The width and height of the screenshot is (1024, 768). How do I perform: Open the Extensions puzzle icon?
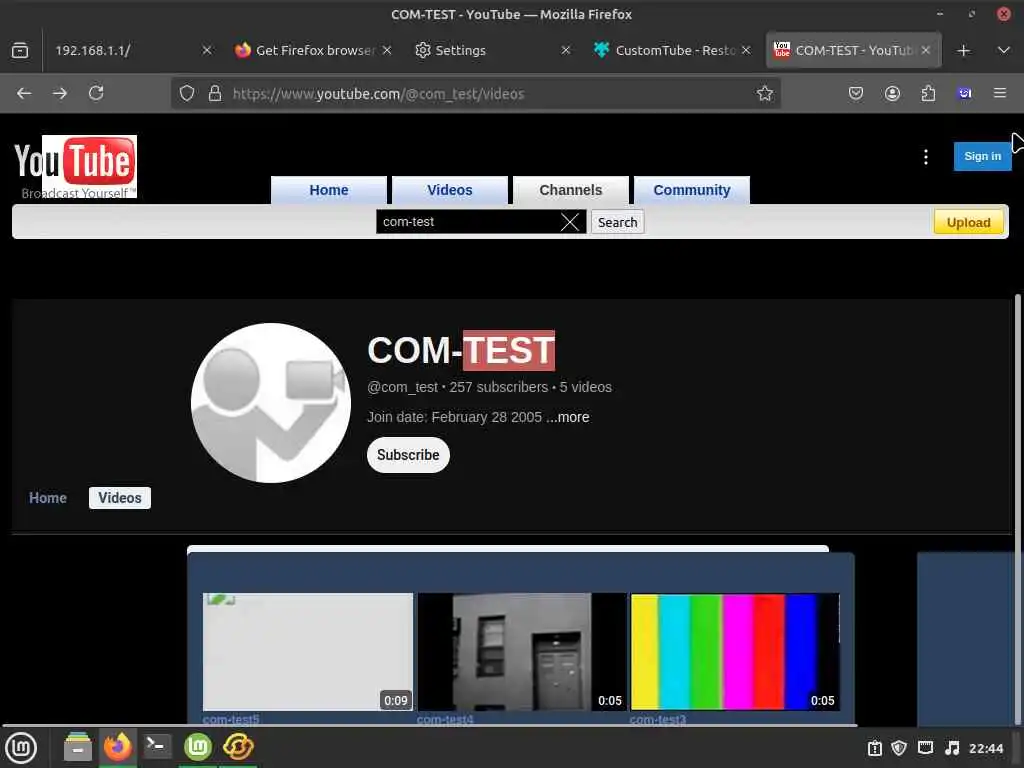(x=928, y=93)
